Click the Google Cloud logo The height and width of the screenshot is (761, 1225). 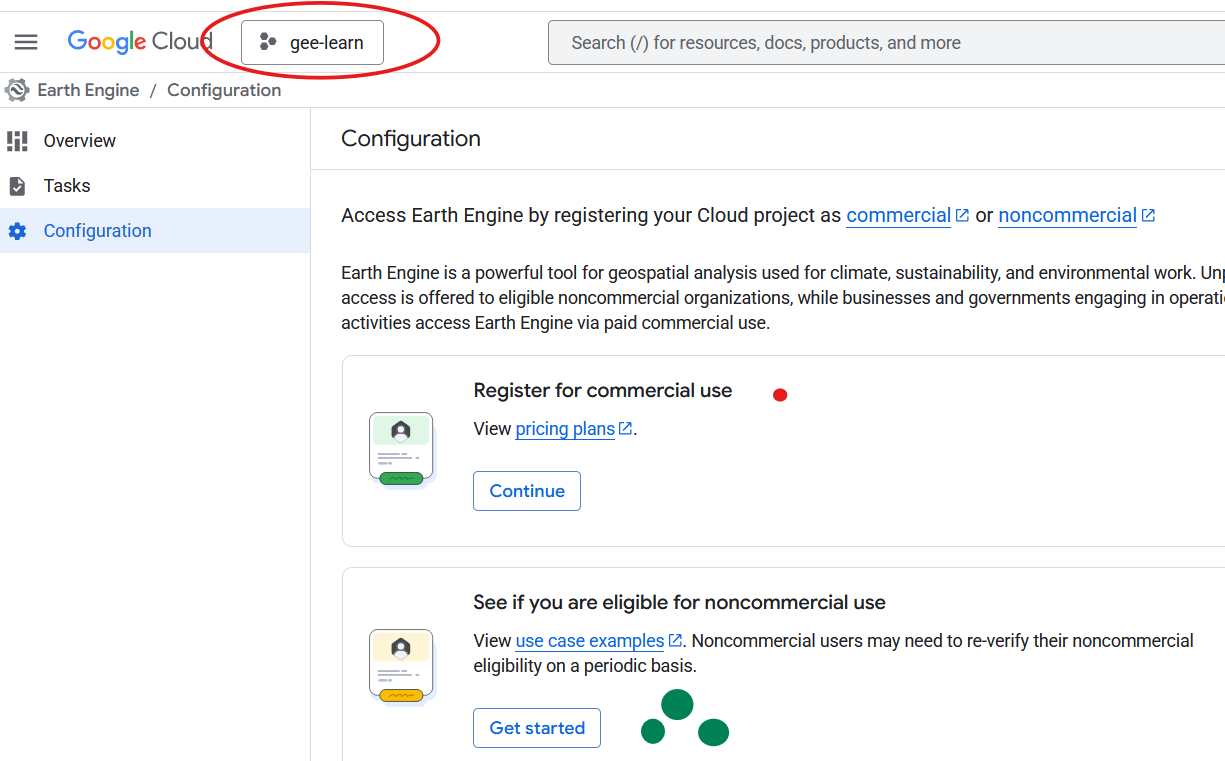139,42
